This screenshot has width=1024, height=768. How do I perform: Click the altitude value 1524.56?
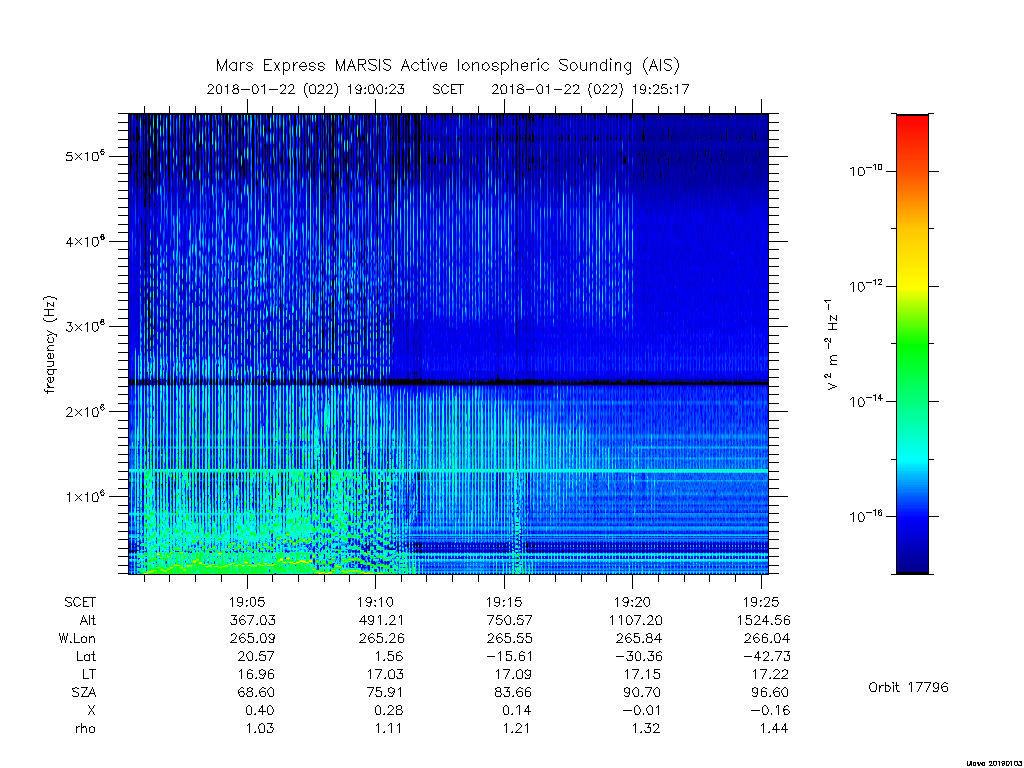coord(763,620)
